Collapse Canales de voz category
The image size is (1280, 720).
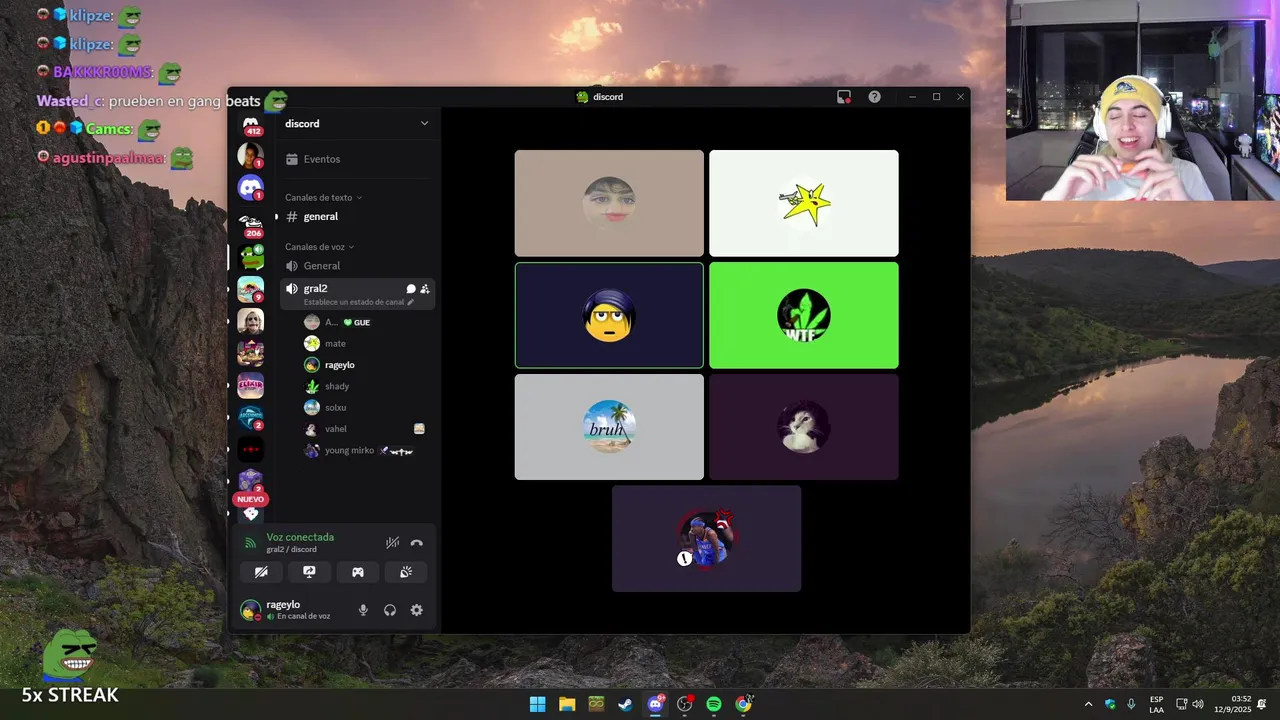point(320,247)
